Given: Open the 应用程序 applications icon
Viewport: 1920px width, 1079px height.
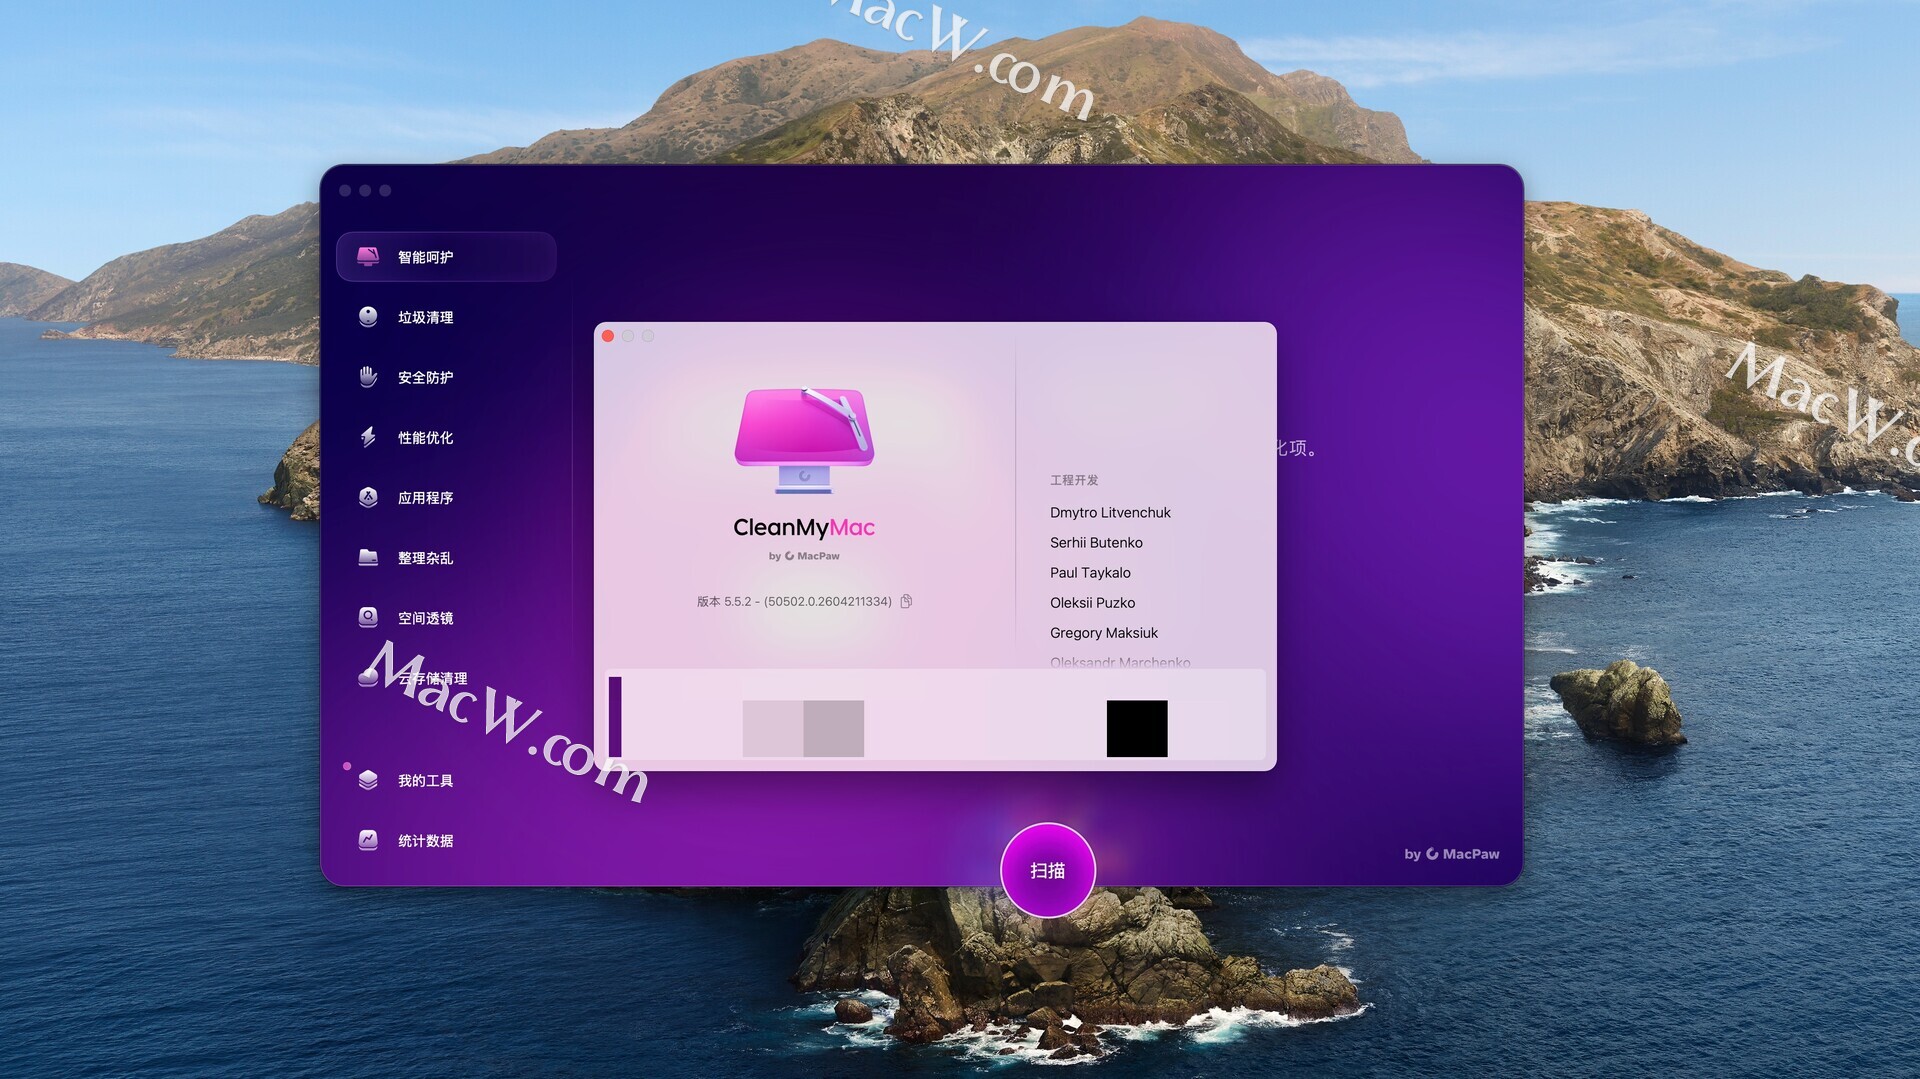Looking at the screenshot, I should (x=368, y=497).
